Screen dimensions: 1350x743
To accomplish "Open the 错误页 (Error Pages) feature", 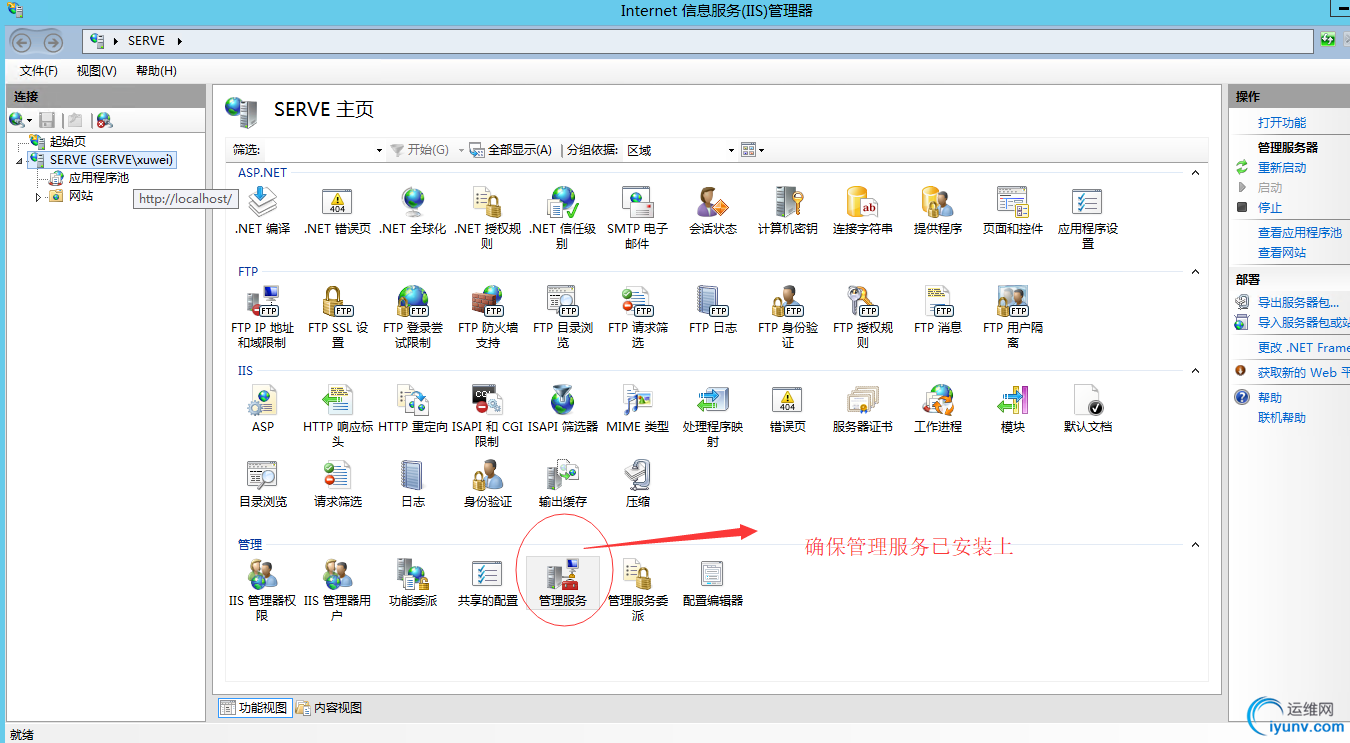I will point(788,404).
